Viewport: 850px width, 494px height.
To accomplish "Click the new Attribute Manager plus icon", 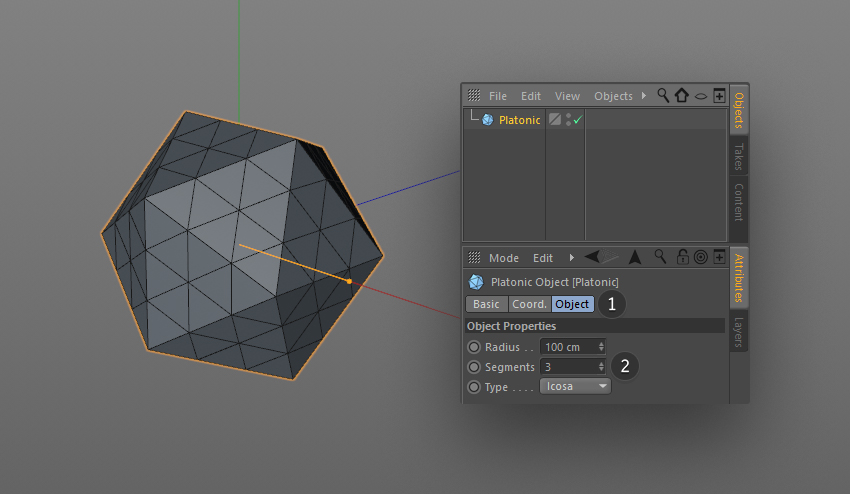I will [x=719, y=257].
